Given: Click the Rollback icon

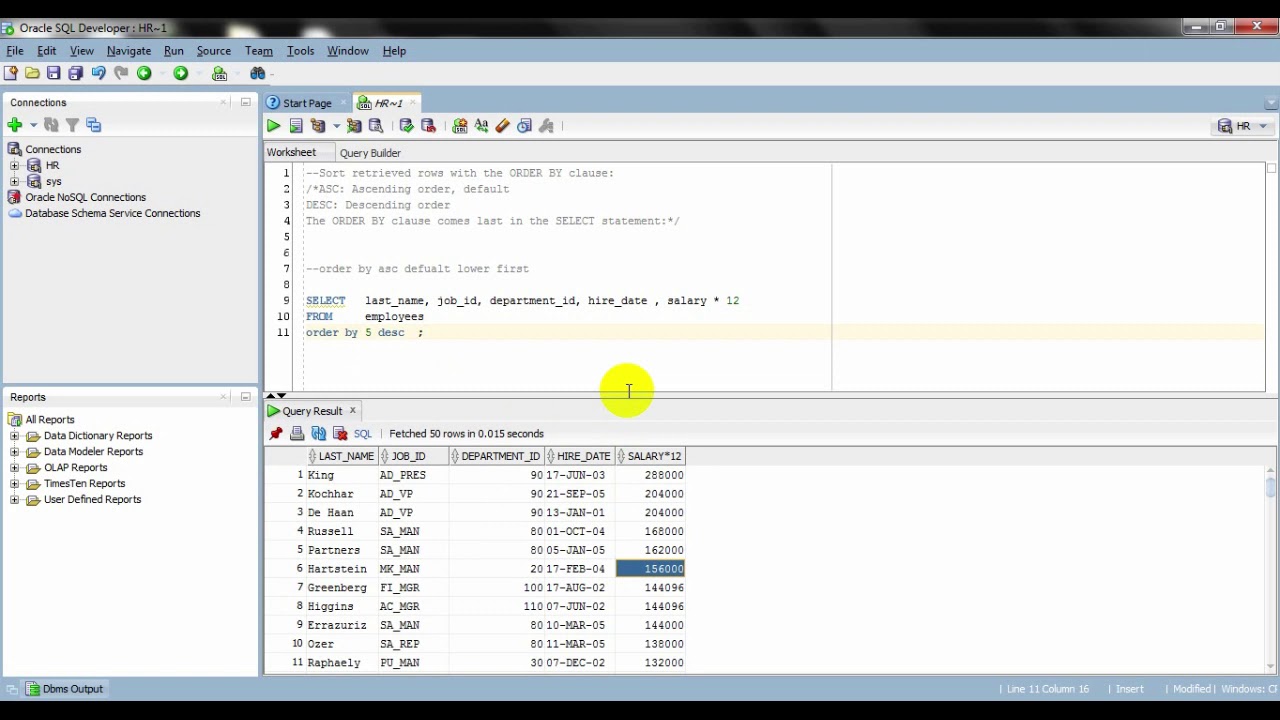Looking at the screenshot, I should point(429,126).
